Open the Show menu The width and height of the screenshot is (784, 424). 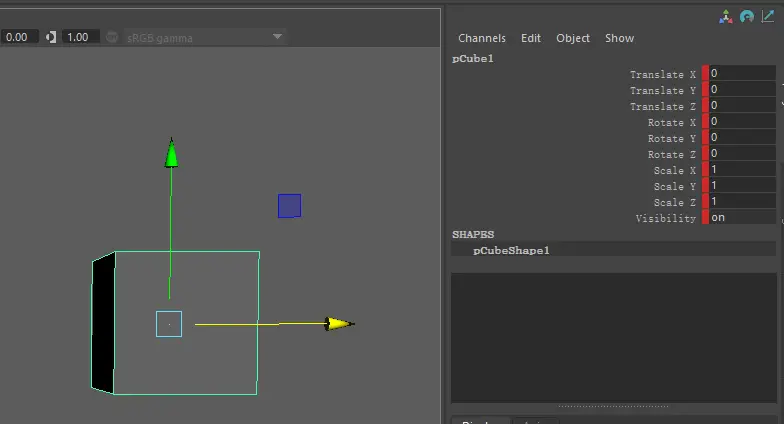click(x=619, y=38)
